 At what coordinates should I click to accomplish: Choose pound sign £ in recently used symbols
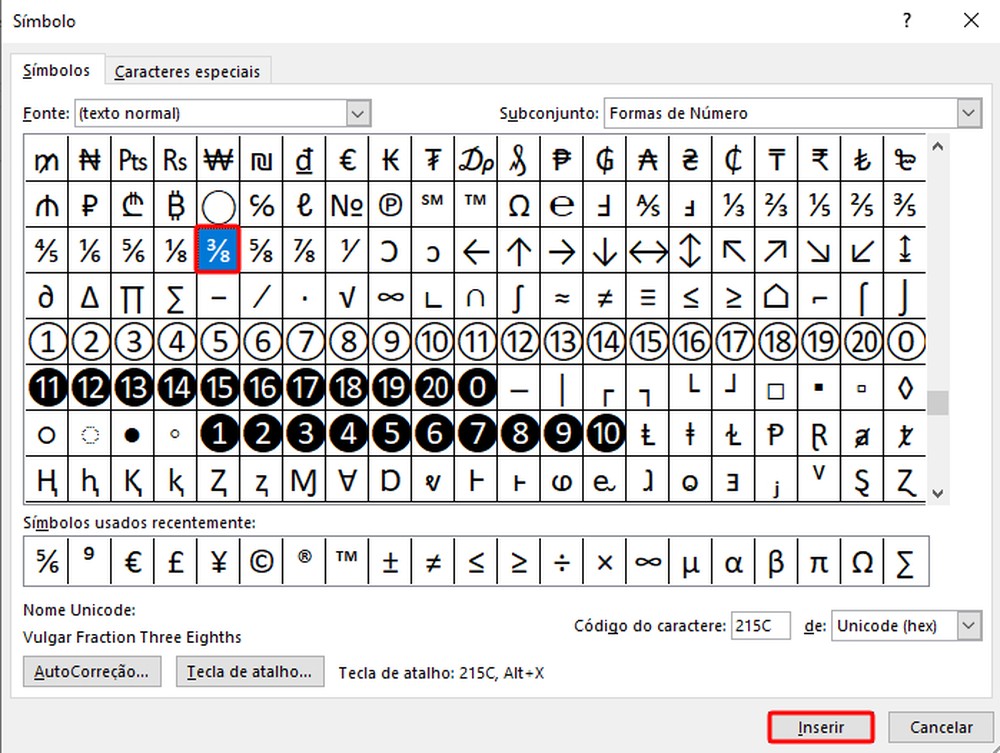[175, 562]
